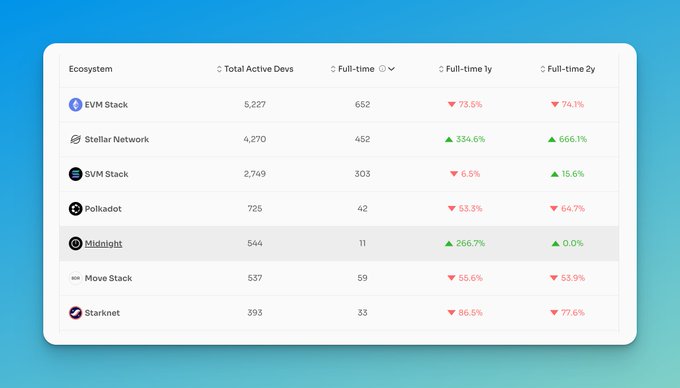This screenshot has height=388, width=680.
Task: Sort by Full-time 1y column header
Action: tap(469, 69)
